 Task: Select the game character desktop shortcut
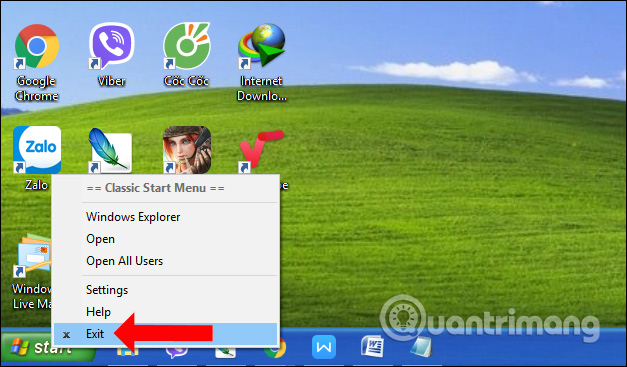click(187, 150)
